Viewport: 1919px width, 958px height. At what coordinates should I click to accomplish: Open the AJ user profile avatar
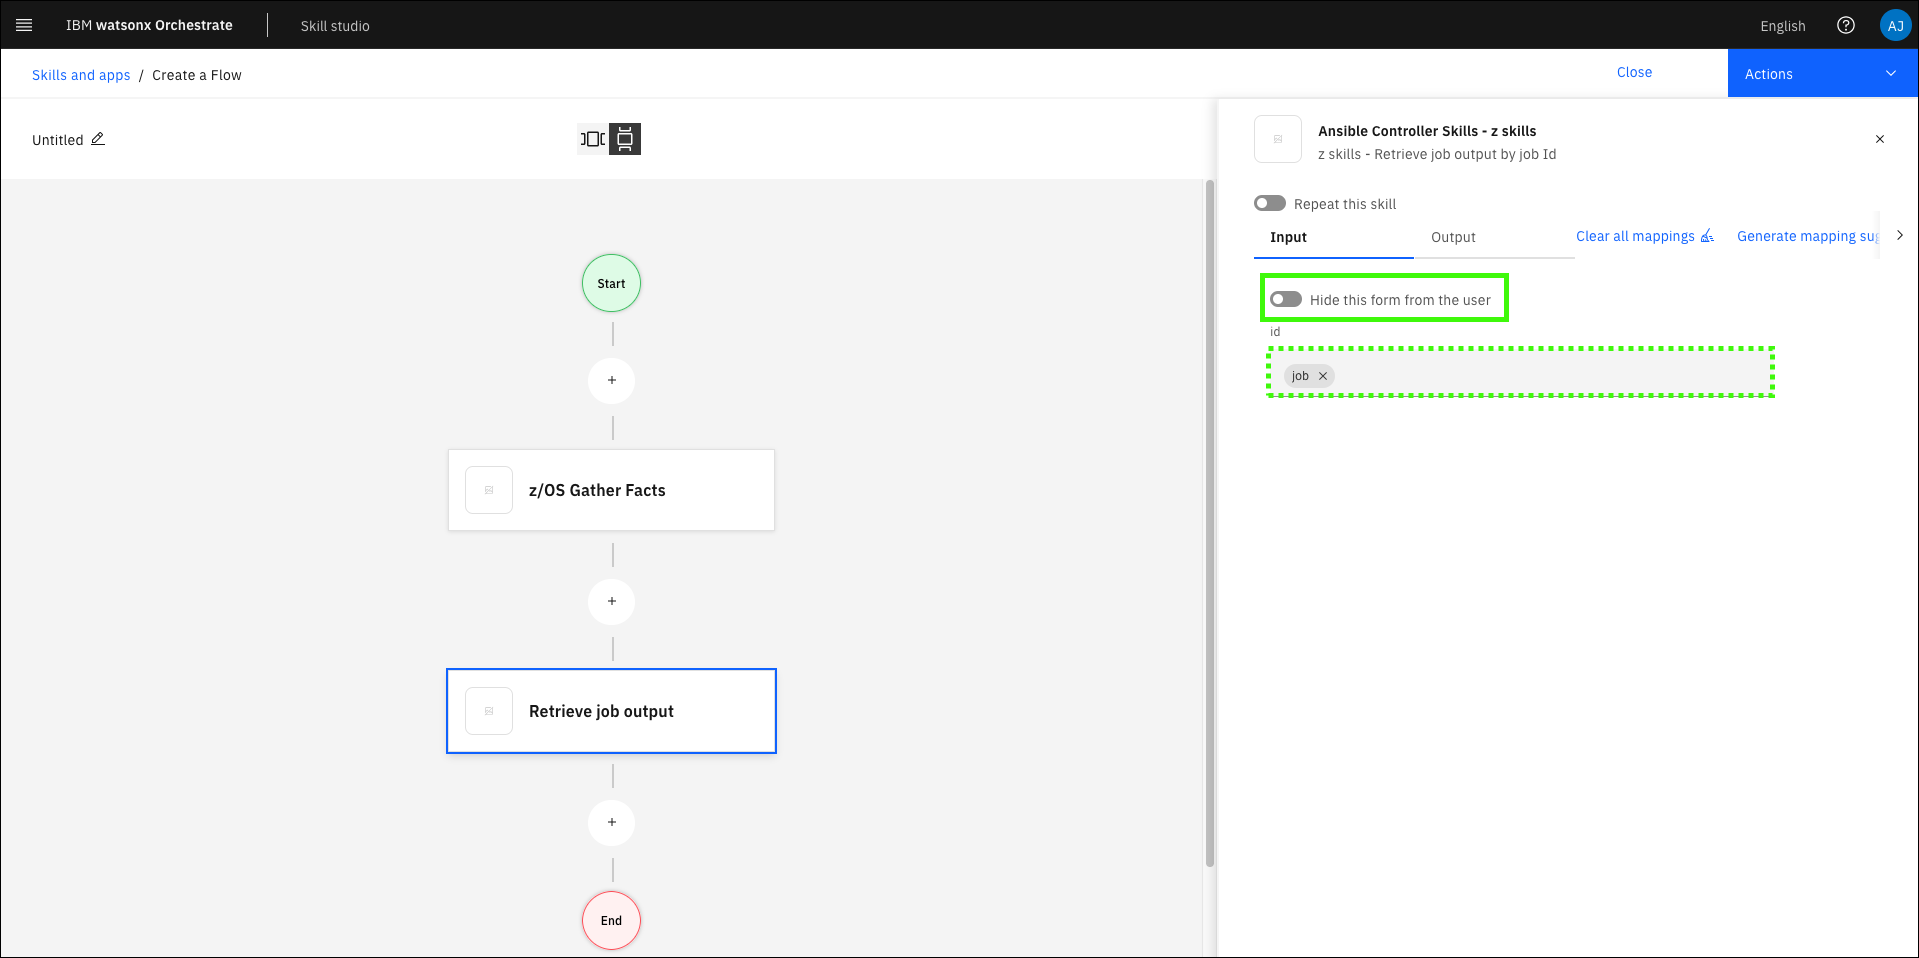coord(1894,26)
